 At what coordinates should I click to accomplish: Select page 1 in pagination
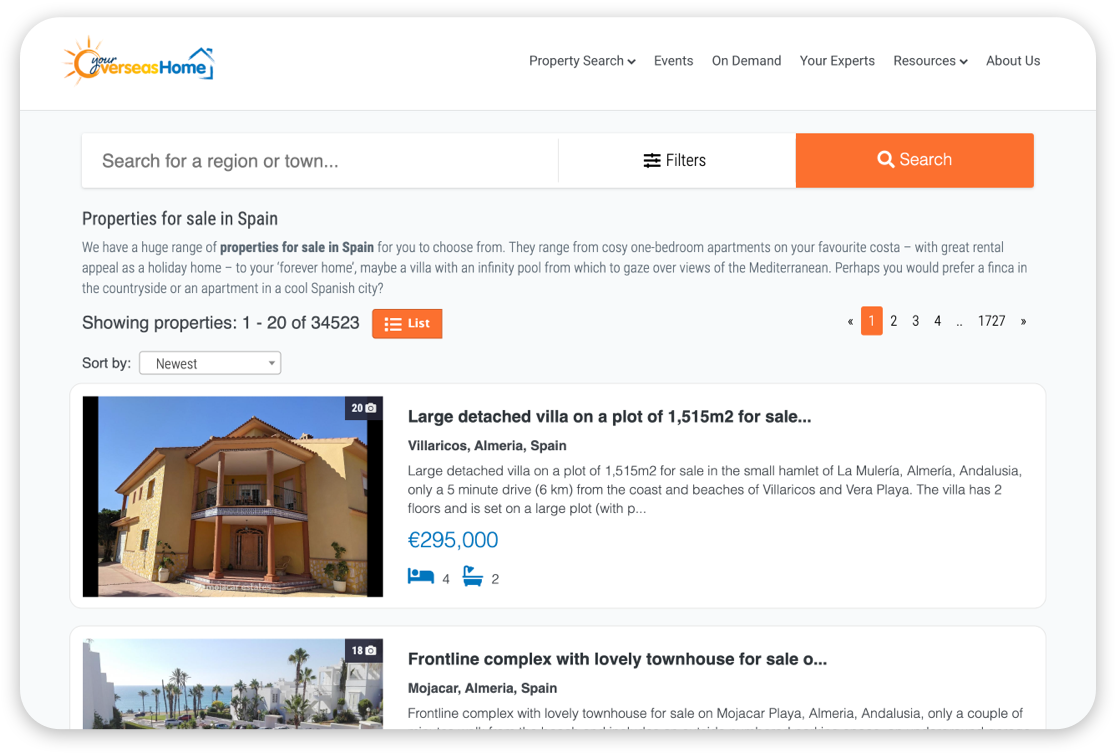tap(871, 321)
